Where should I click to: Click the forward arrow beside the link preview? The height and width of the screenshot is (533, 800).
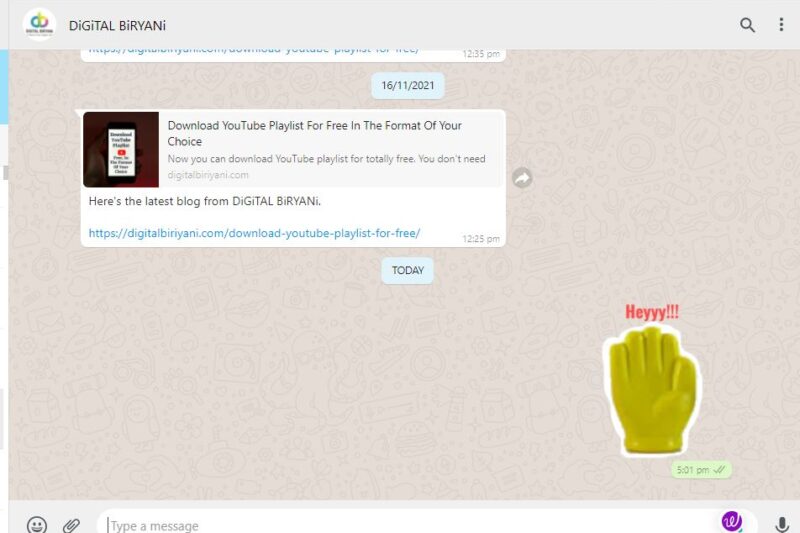(522, 178)
